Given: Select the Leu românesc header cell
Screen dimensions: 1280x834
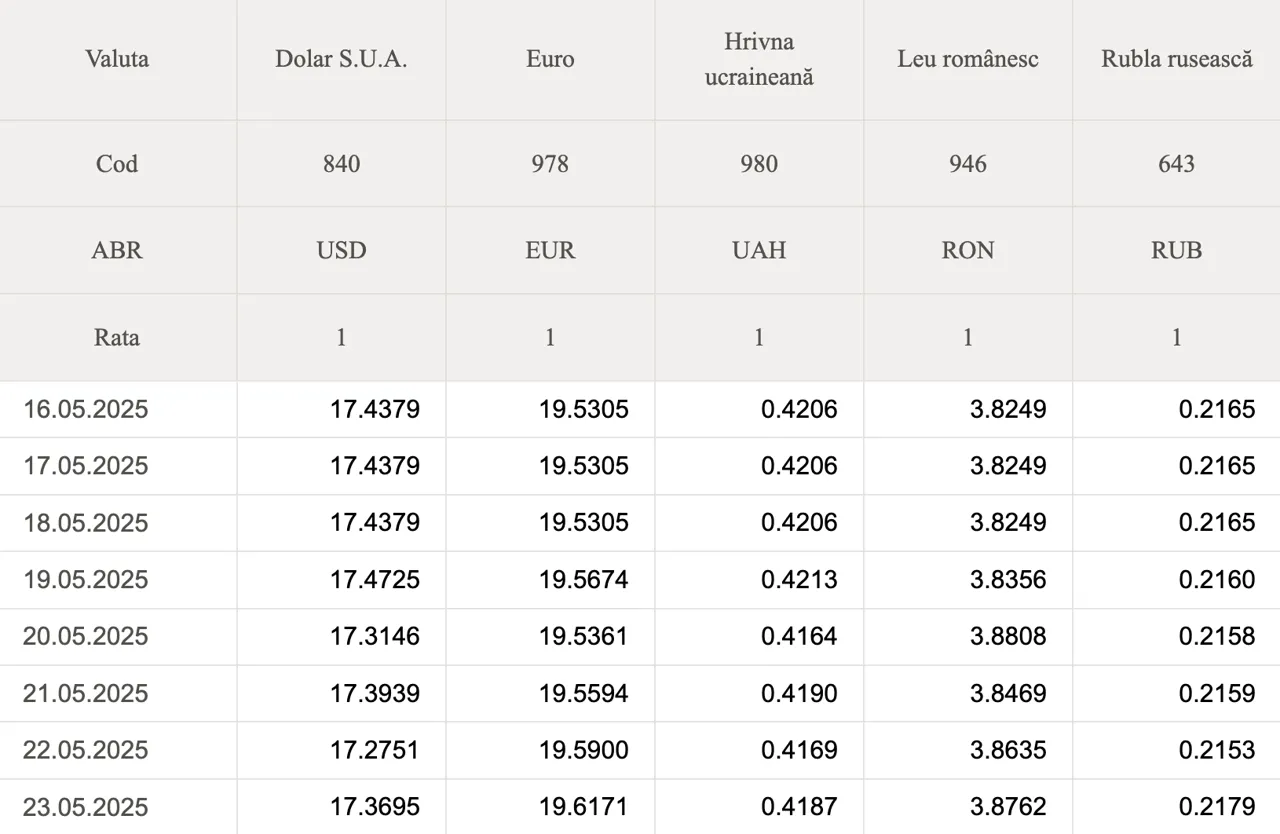Looking at the screenshot, I should coord(968,59).
